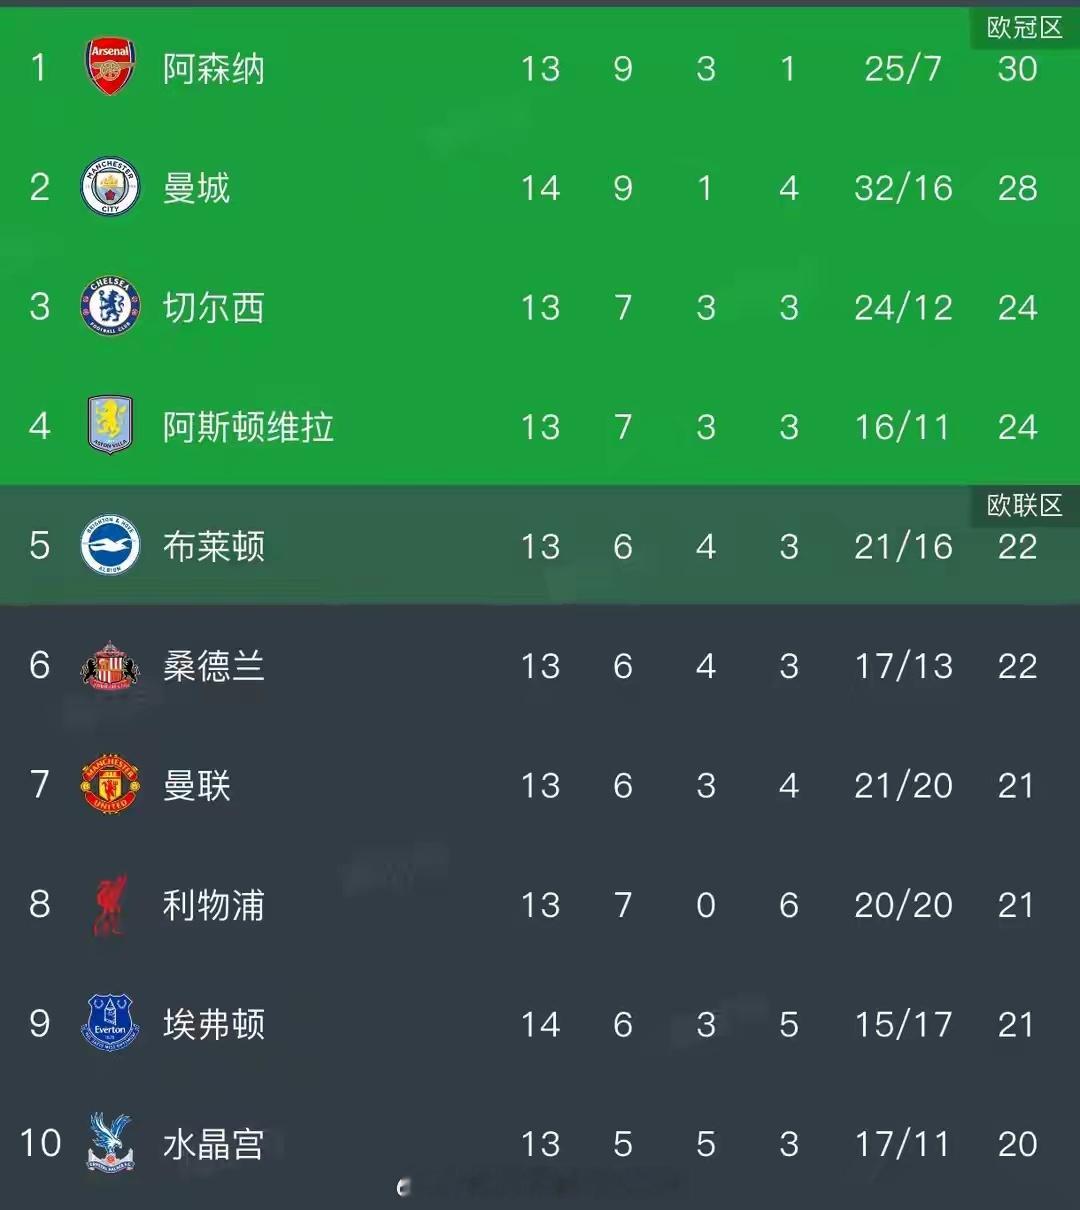
Task: Click the Arsenal club crest
Action: [110, 68]
